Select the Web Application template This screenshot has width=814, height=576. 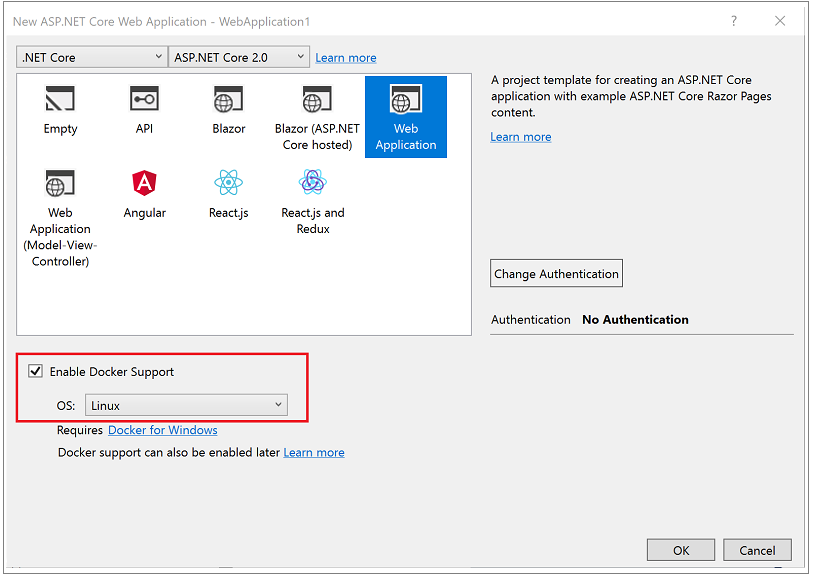[405, 110]
